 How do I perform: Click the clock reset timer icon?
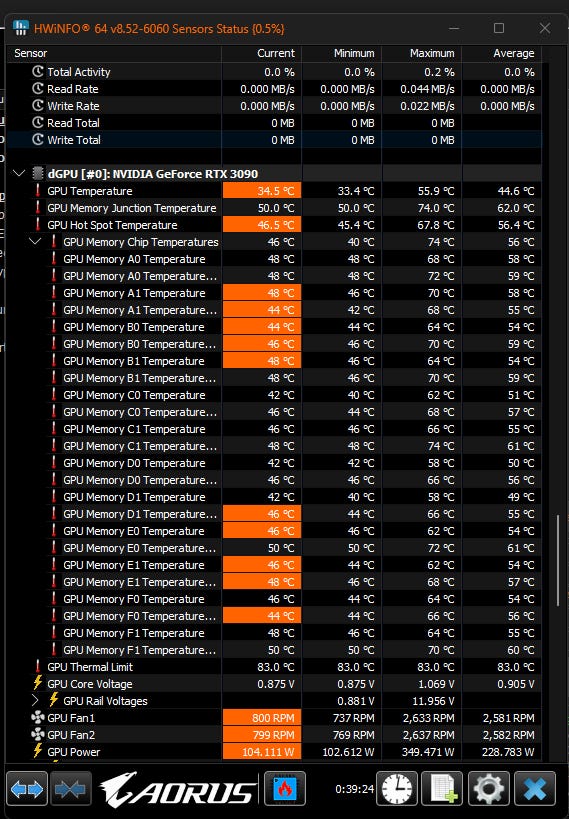[x=397, y=789]
